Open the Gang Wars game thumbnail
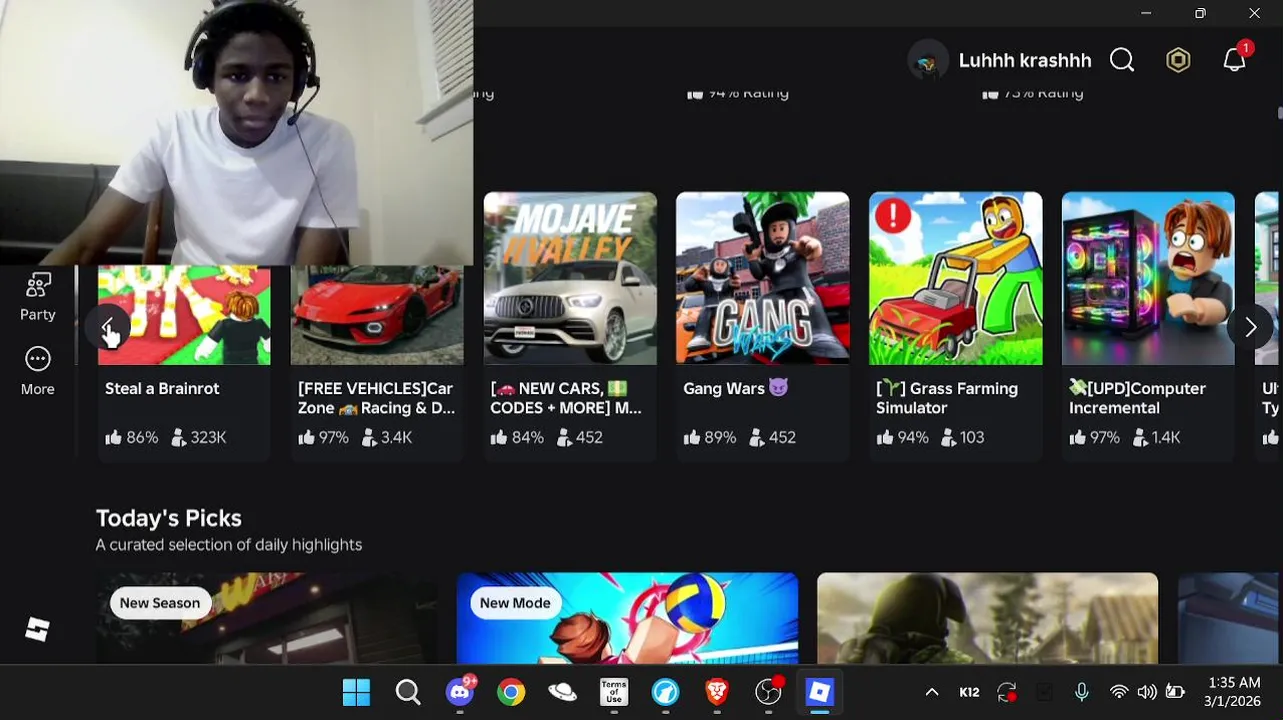 [x=762, y=278]
